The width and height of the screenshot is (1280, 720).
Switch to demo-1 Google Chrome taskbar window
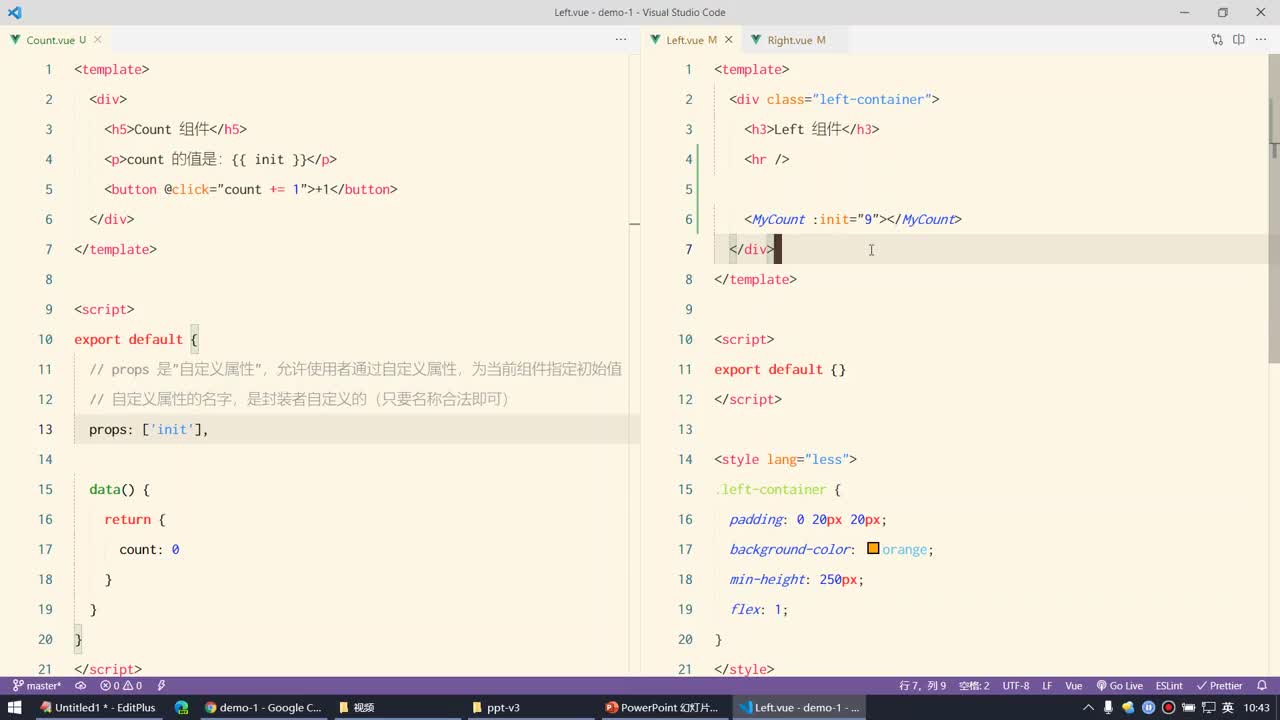coord(264,707)
